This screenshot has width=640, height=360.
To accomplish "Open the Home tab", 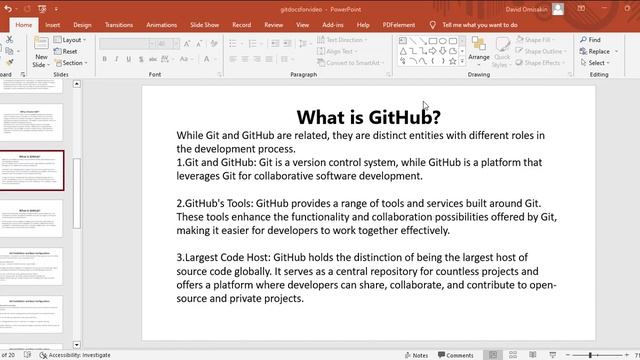I will coord(24,25).
